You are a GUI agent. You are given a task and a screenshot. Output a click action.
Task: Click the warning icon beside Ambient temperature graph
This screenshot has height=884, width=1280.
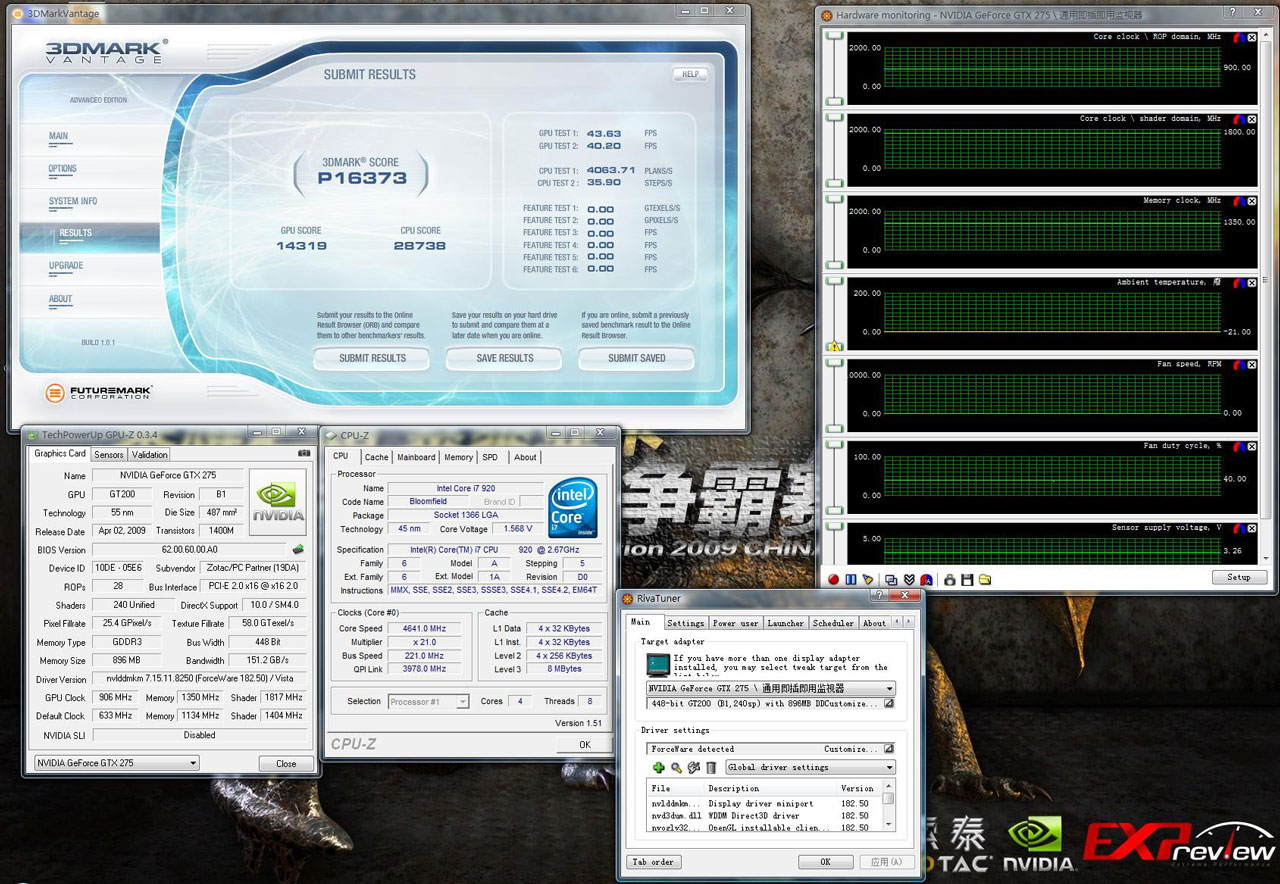(833, 347)
